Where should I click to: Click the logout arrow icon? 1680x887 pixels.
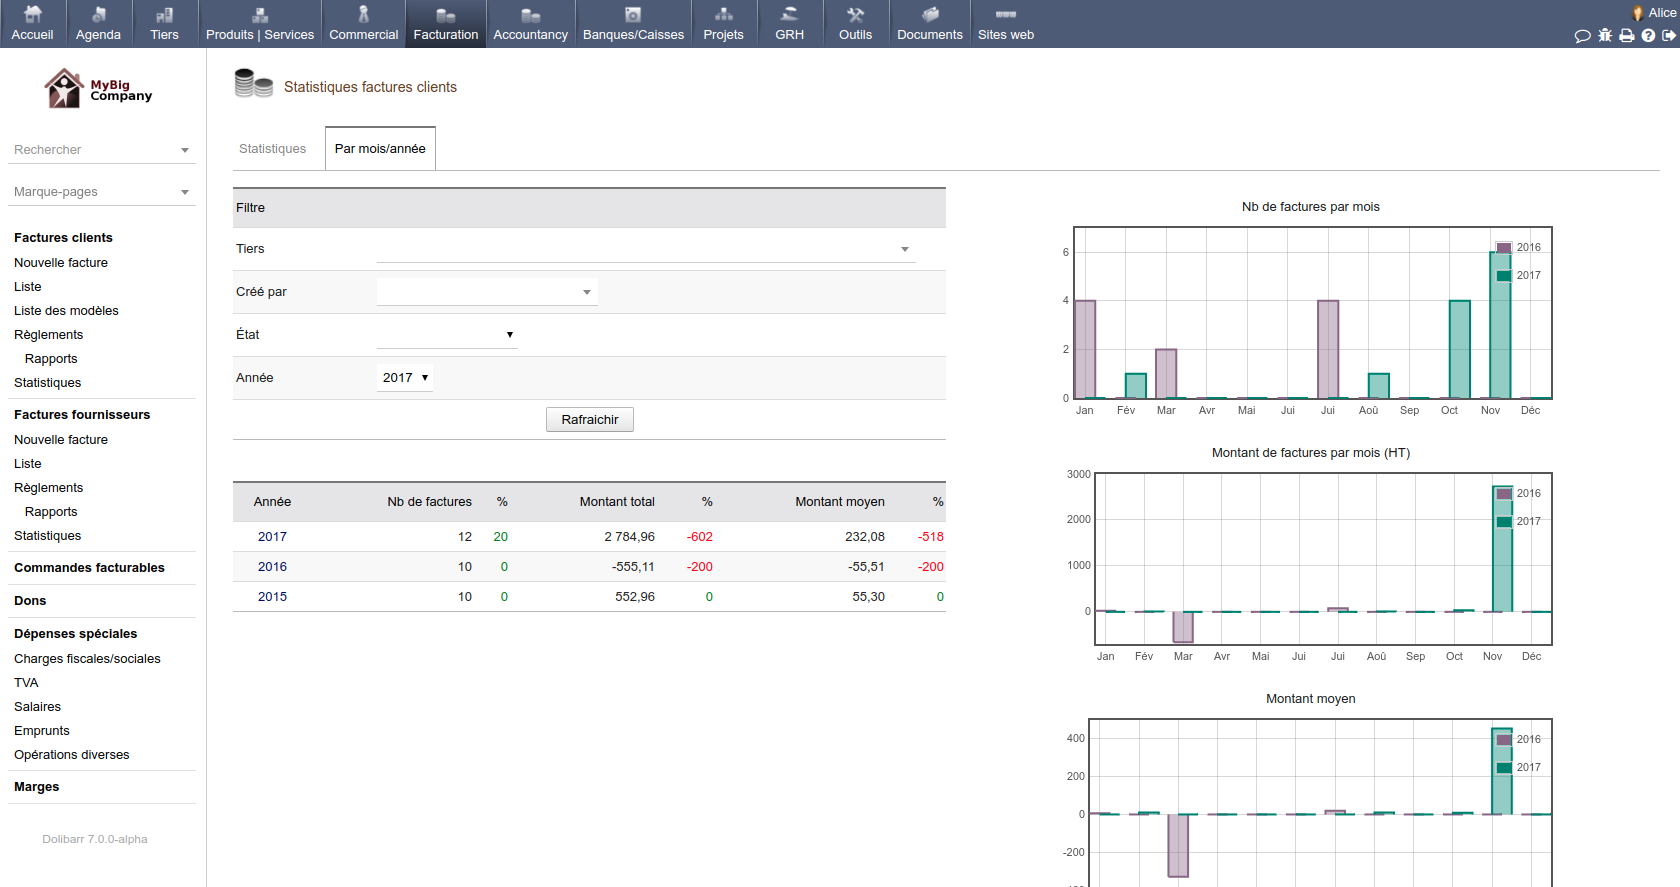1669,36
